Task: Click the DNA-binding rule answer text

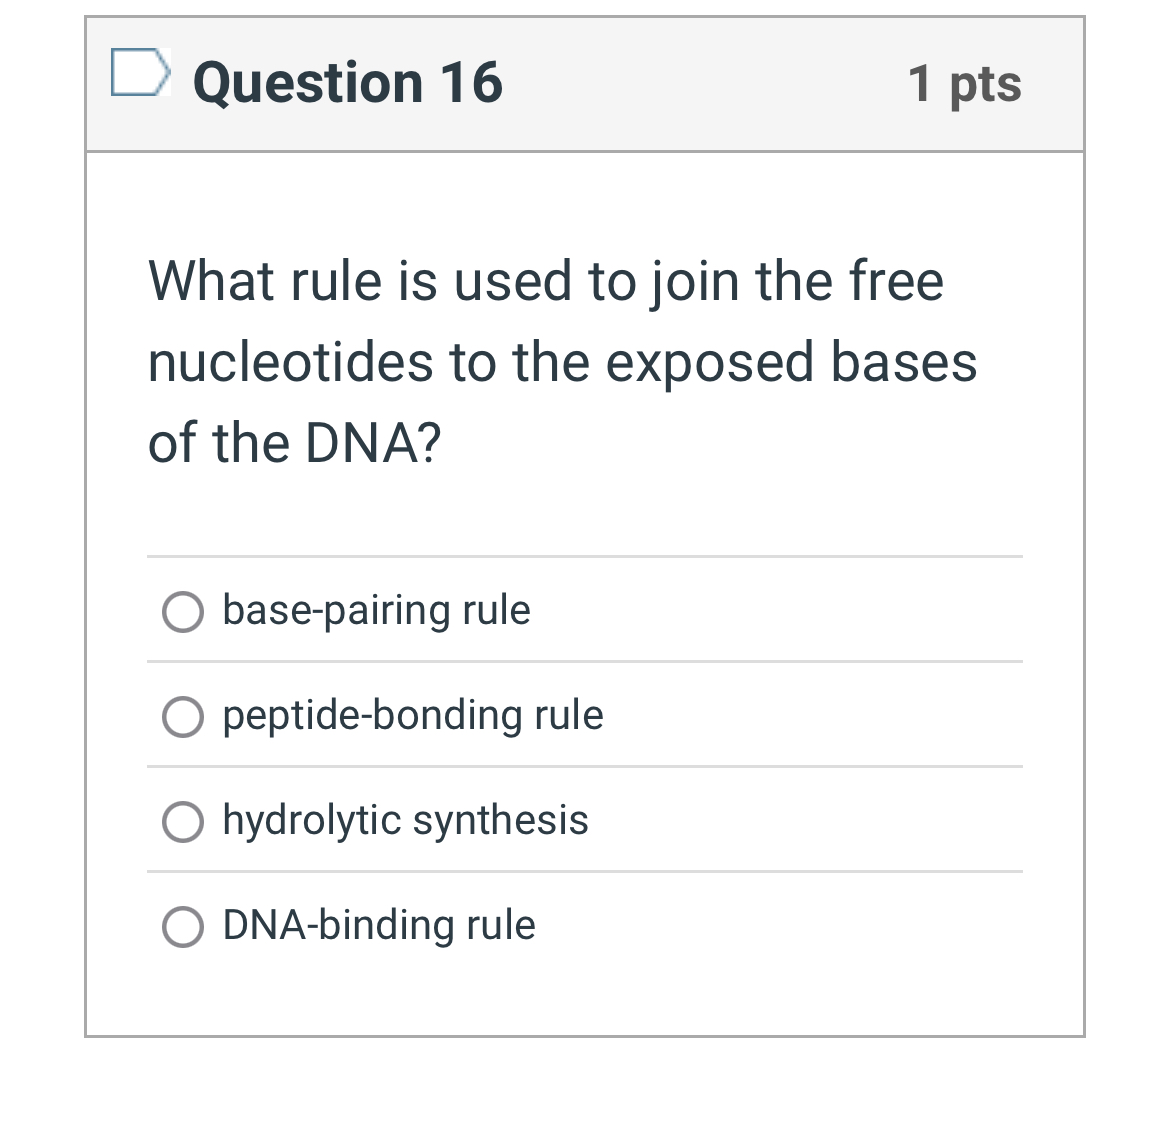Action: point(379,926)
